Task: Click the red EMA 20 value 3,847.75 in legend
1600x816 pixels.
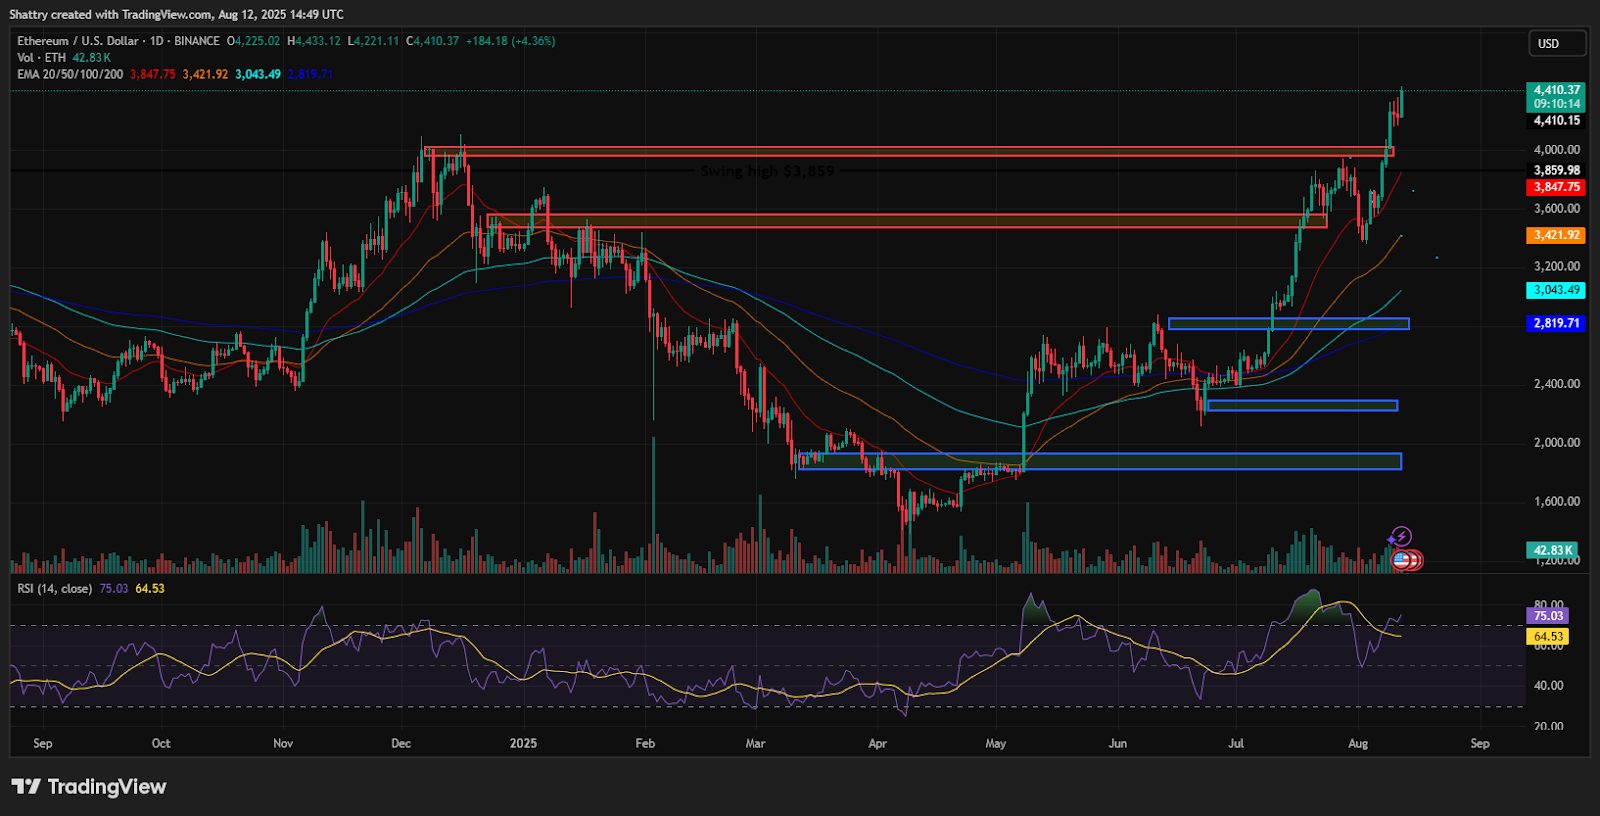Action: coord(152,74)
